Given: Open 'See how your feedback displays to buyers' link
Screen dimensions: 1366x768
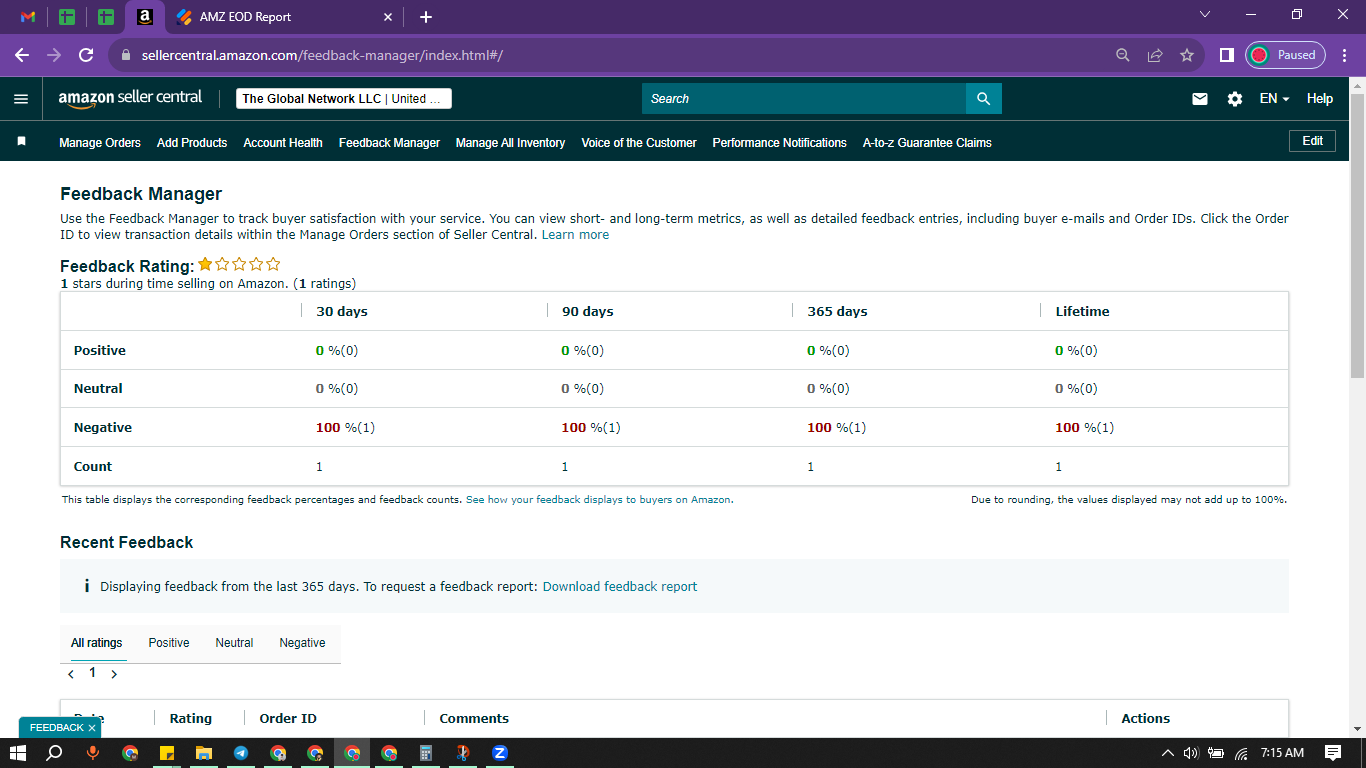Looking at the screenshot, I should [599, 500].
